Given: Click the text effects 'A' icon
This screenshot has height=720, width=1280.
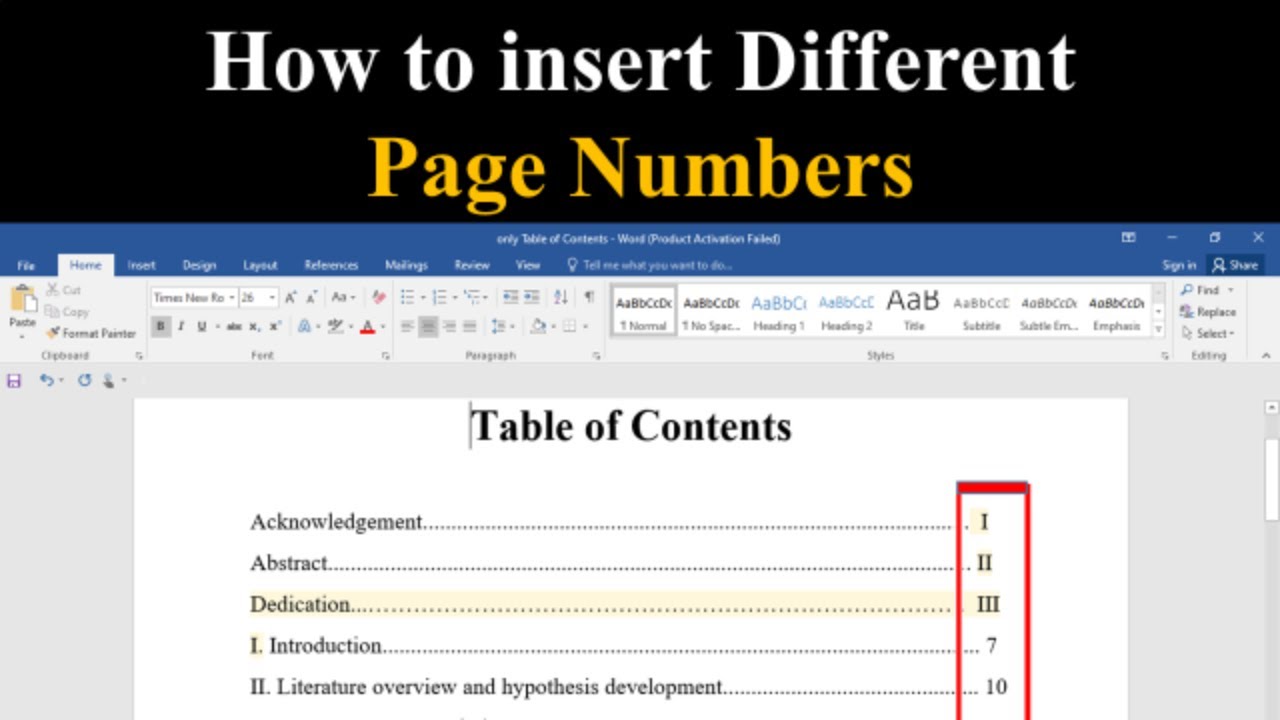Looking at the screenshot, I should coord(304,326).
